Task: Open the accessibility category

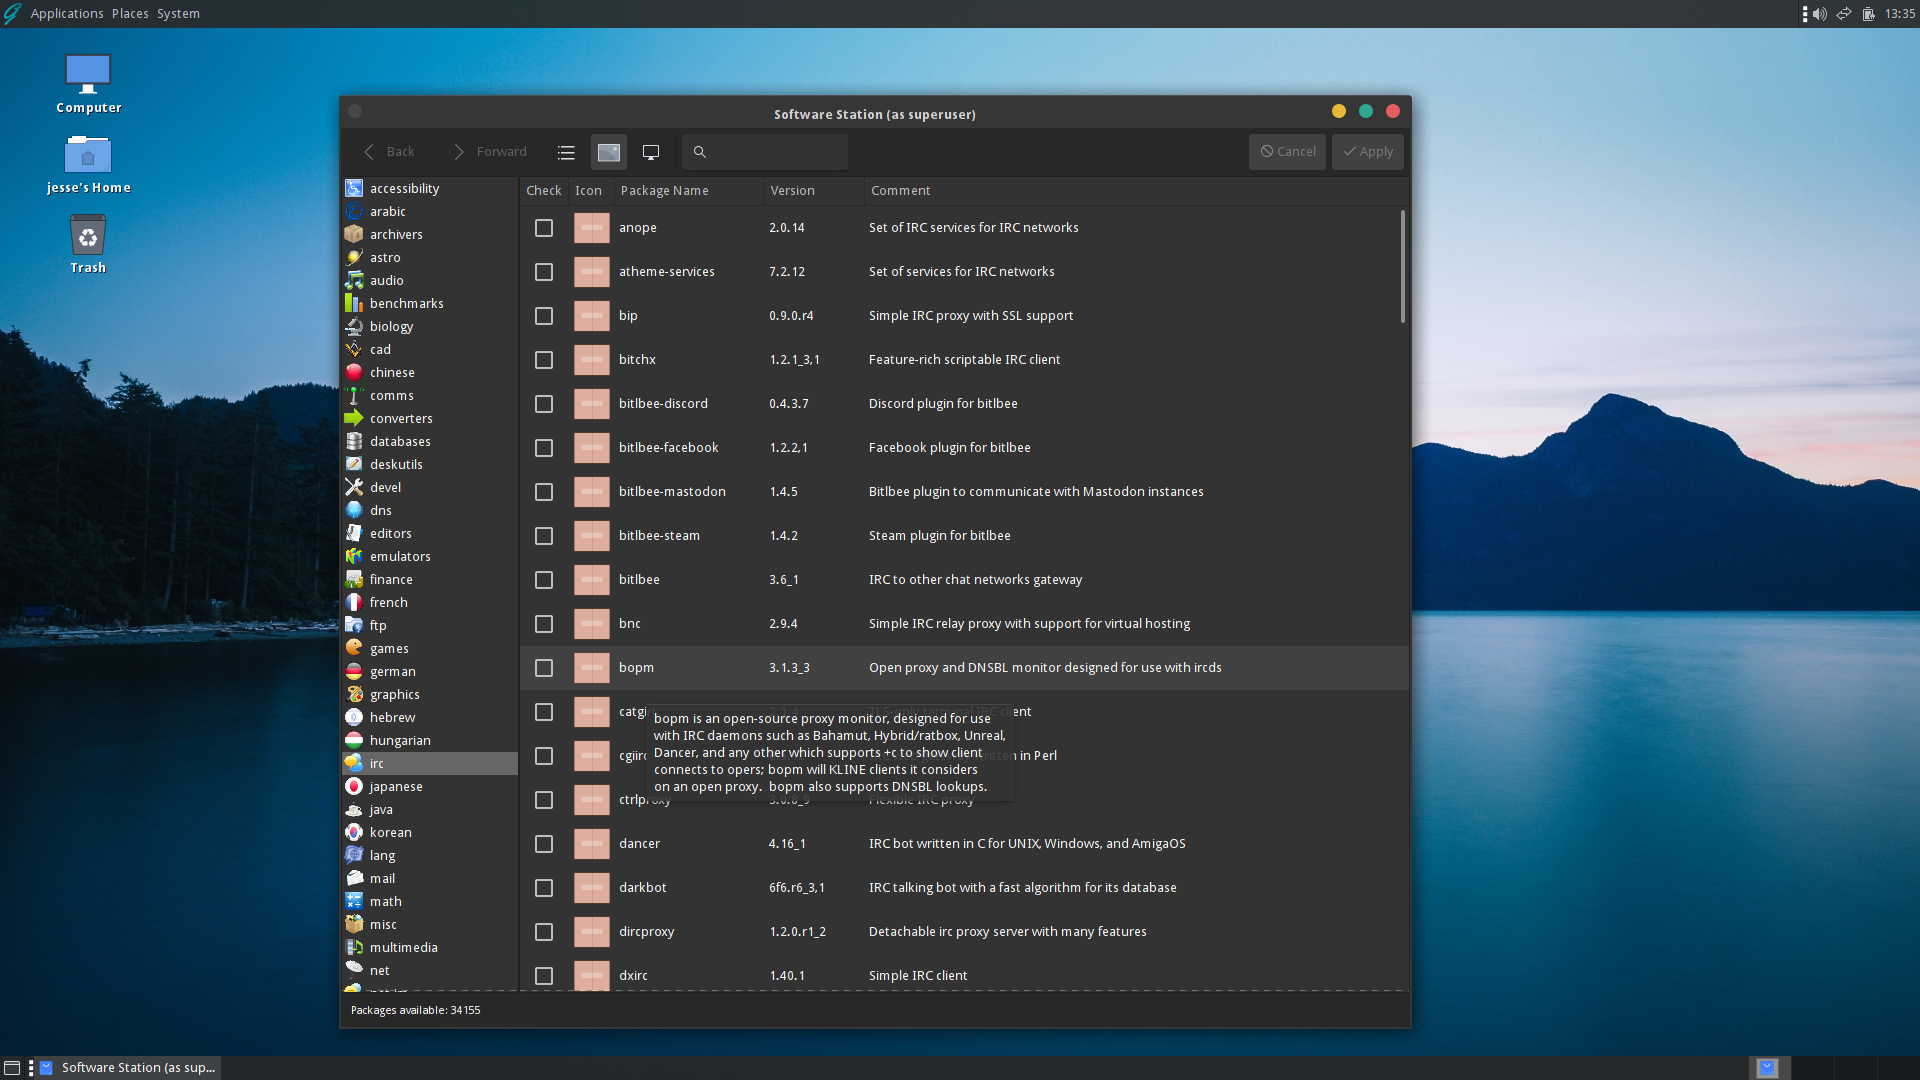Action: (x=430, y=188)
